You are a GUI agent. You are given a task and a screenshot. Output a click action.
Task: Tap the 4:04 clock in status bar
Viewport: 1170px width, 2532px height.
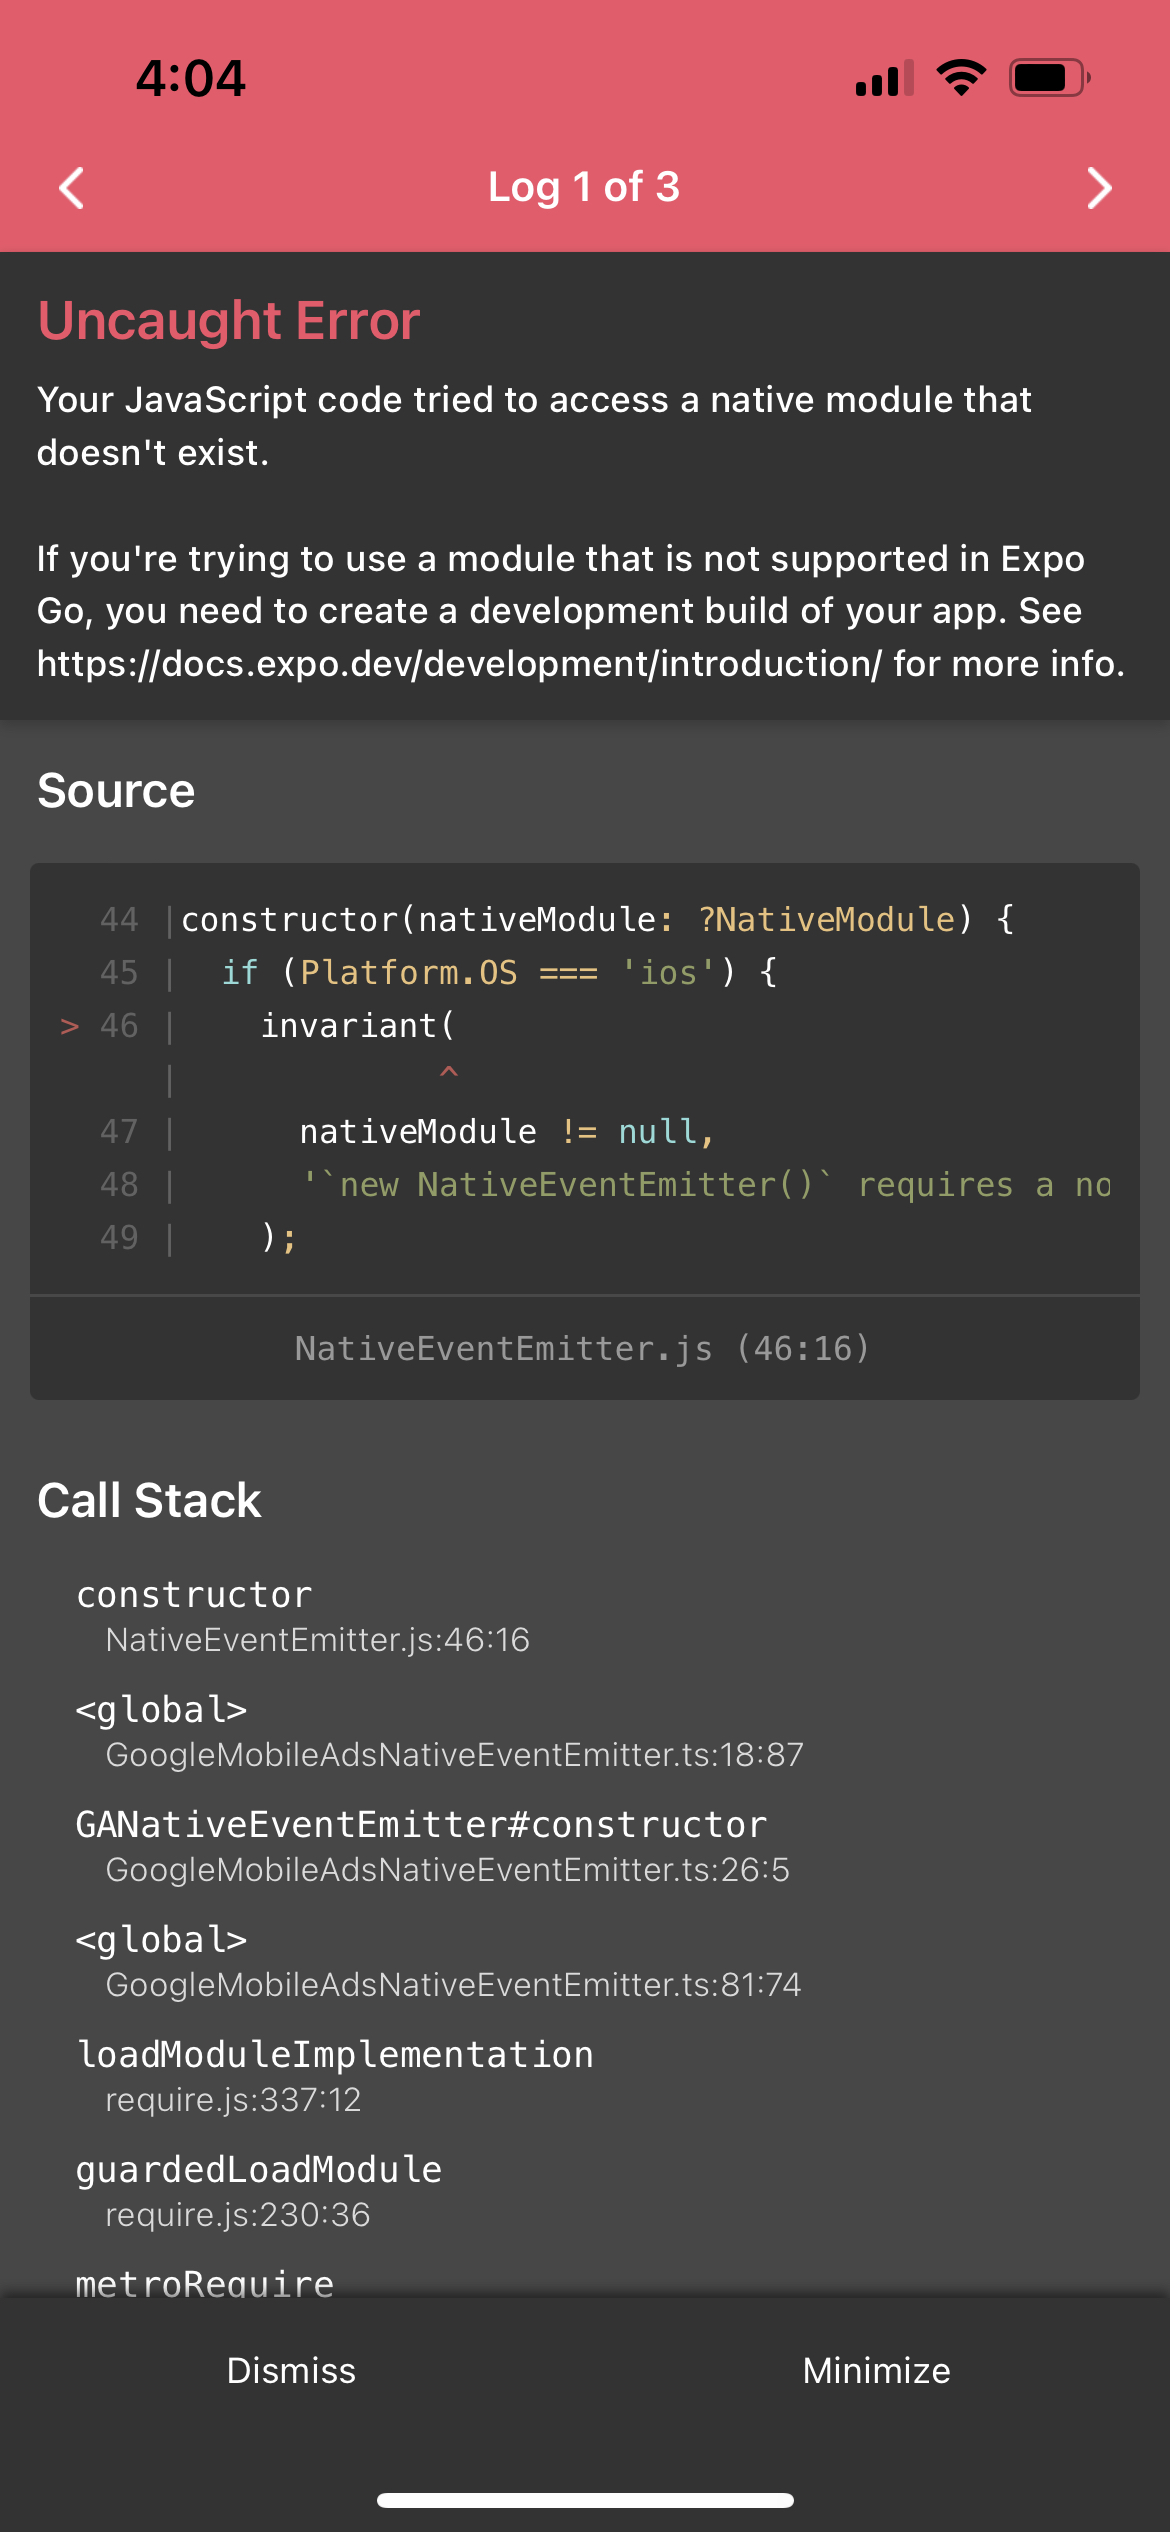pos(191,78)
